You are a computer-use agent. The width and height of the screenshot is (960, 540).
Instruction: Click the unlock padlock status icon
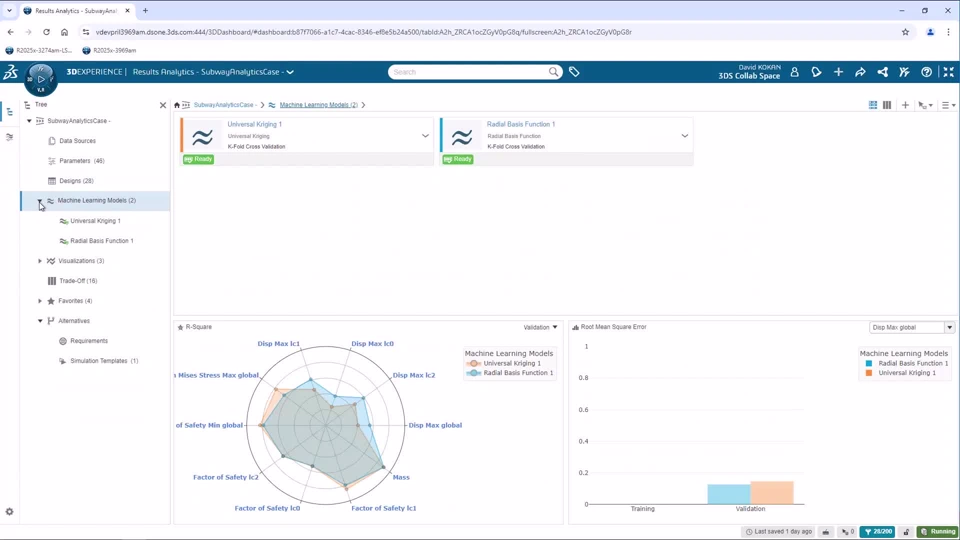point(907,531)
